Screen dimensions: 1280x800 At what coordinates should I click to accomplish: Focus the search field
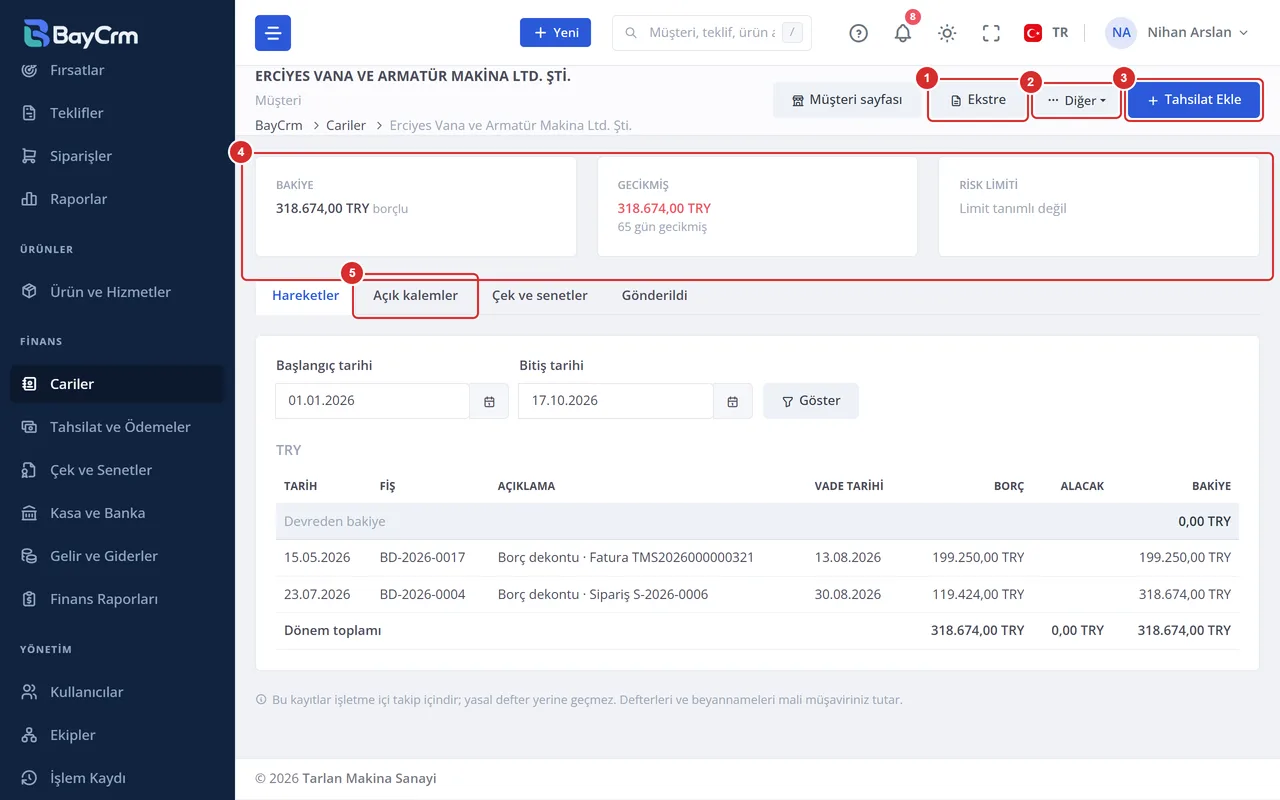coord(711,33)
